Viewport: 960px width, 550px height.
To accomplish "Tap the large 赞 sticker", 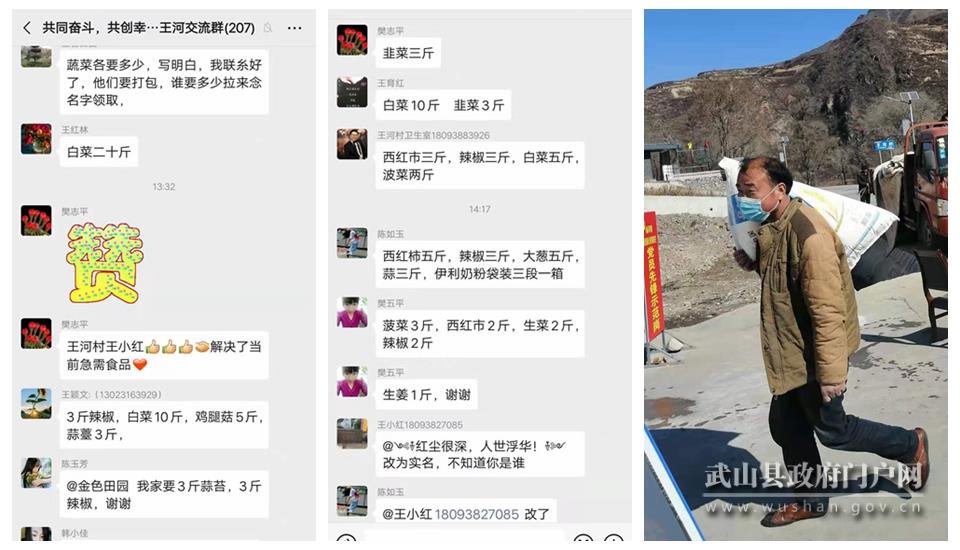I will [x=105, y=263].
